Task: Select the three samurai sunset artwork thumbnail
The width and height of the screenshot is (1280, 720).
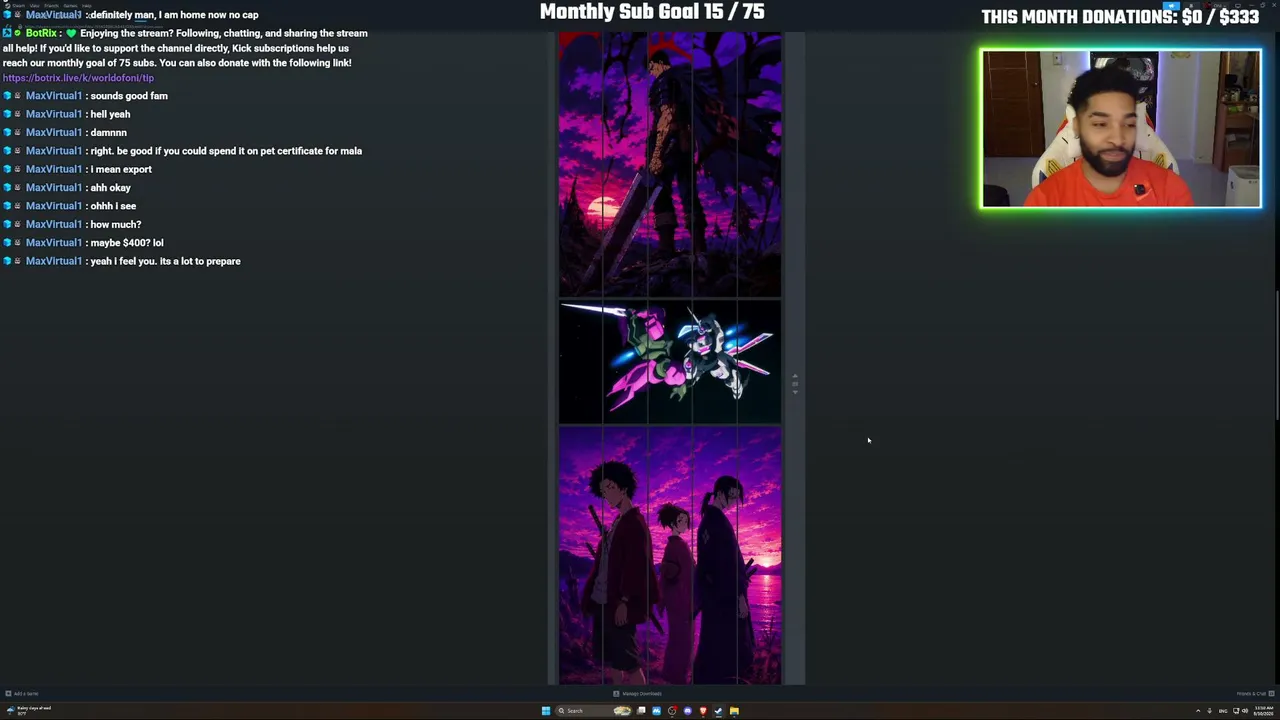Action: [x=669, y=556]
